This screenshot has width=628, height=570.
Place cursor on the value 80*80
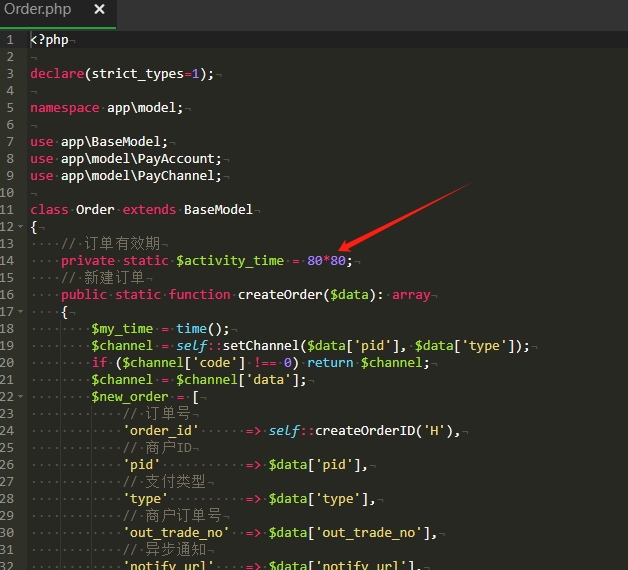[x=326, y=261]
